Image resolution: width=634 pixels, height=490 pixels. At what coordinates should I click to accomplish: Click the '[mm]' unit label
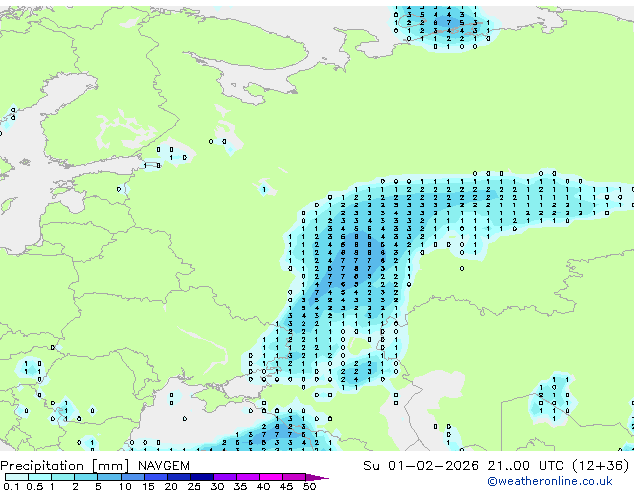click(111, 466)
